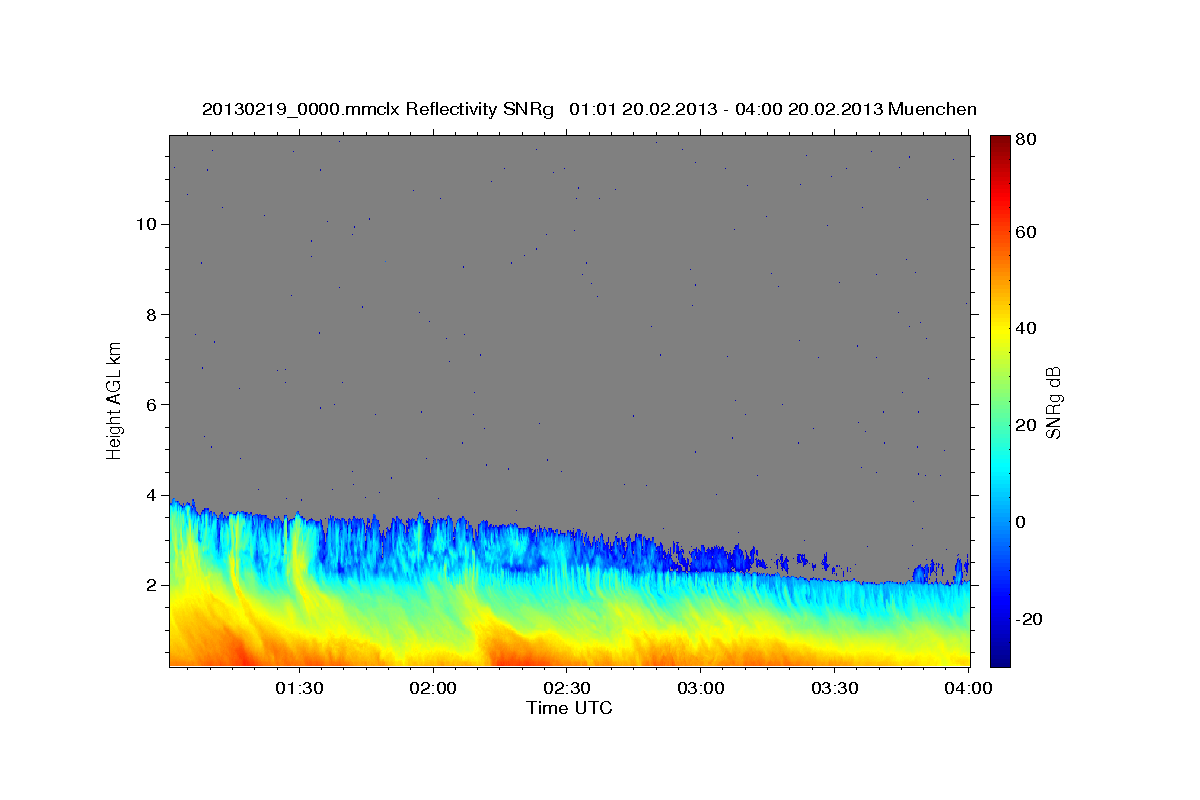The image size is (1200, 800).
Task: Click the 02:00 time tick label
Action: click(x=434, y=689)
